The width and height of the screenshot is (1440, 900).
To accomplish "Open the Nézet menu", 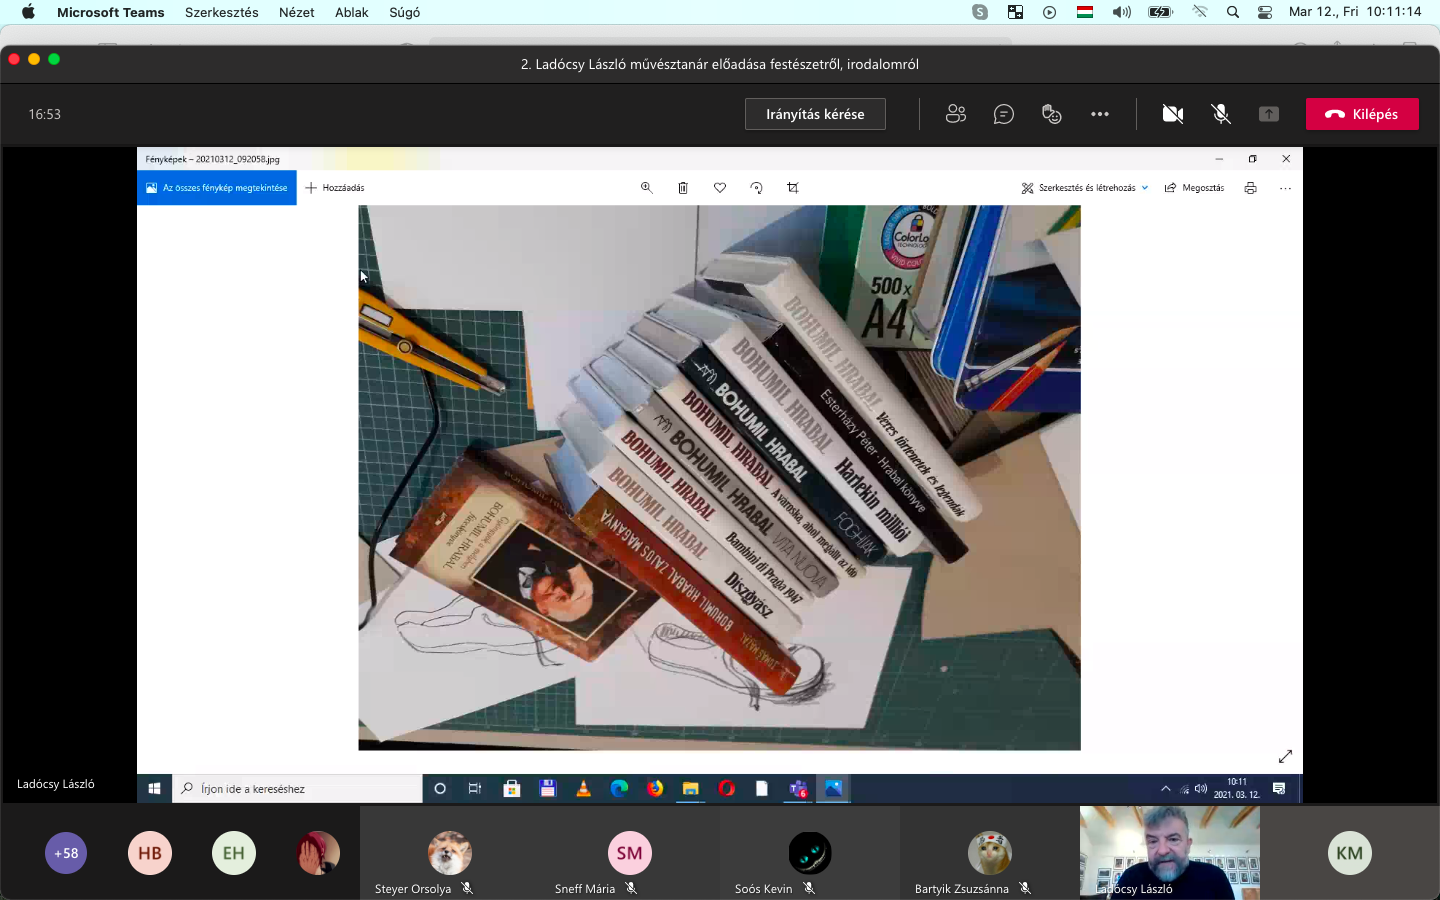I will (297, 12).
